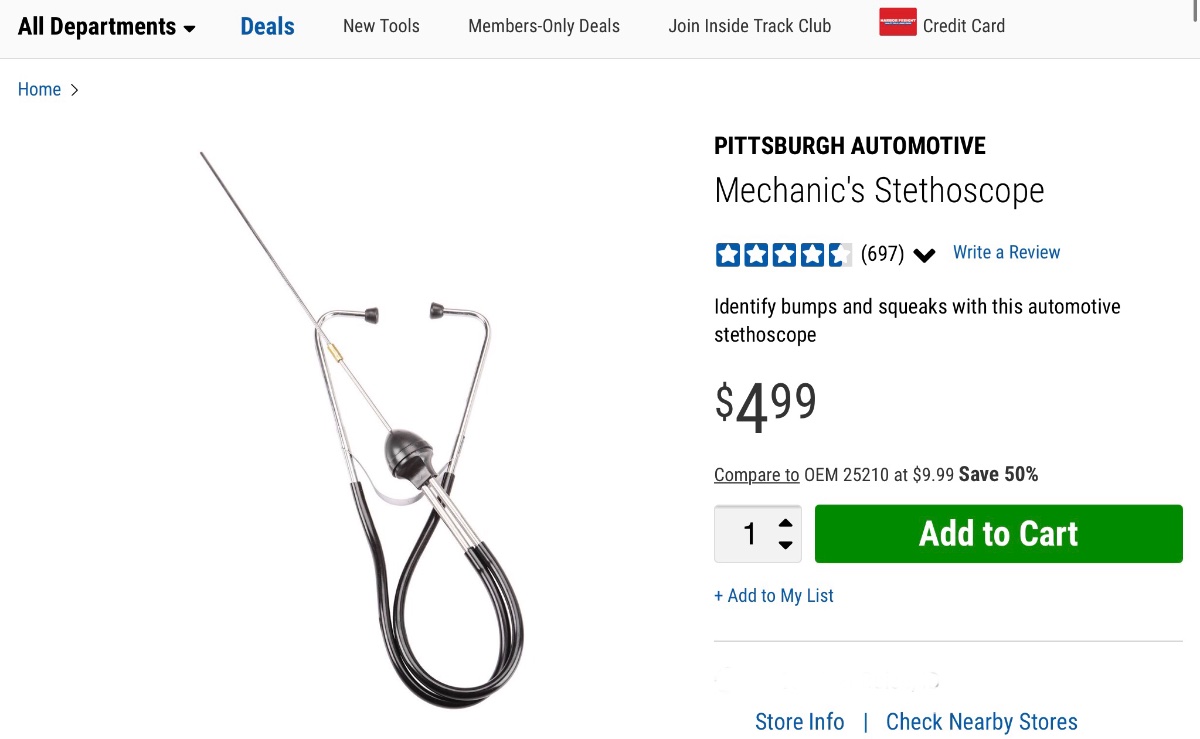Click the Harbor Freight credit card icon
The width and height of the screenshot is (1200, 739).
coord(897,23)
